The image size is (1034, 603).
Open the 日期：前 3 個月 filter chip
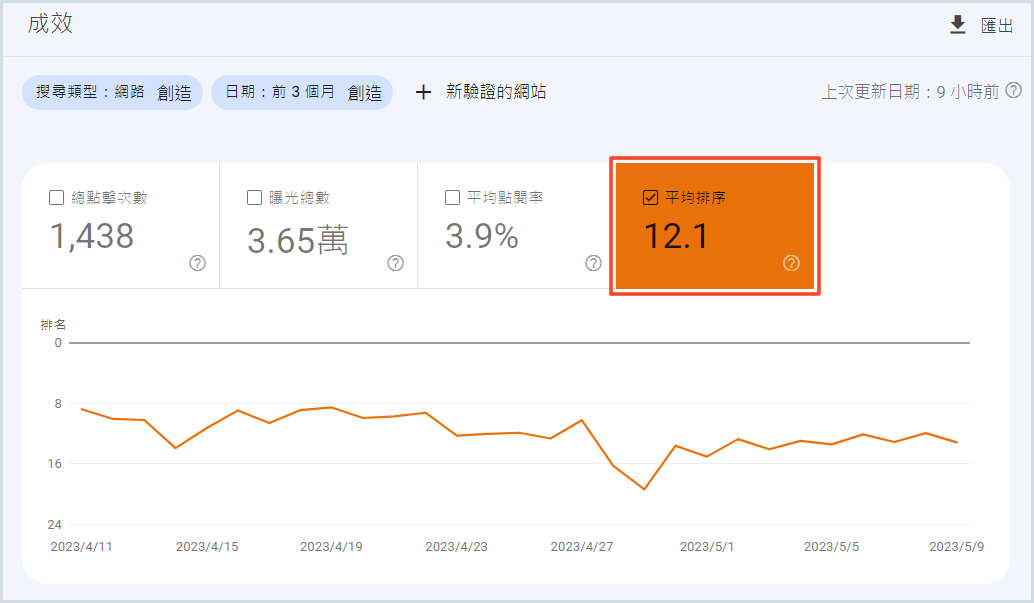pyautogui.click(x=279, y=92)
